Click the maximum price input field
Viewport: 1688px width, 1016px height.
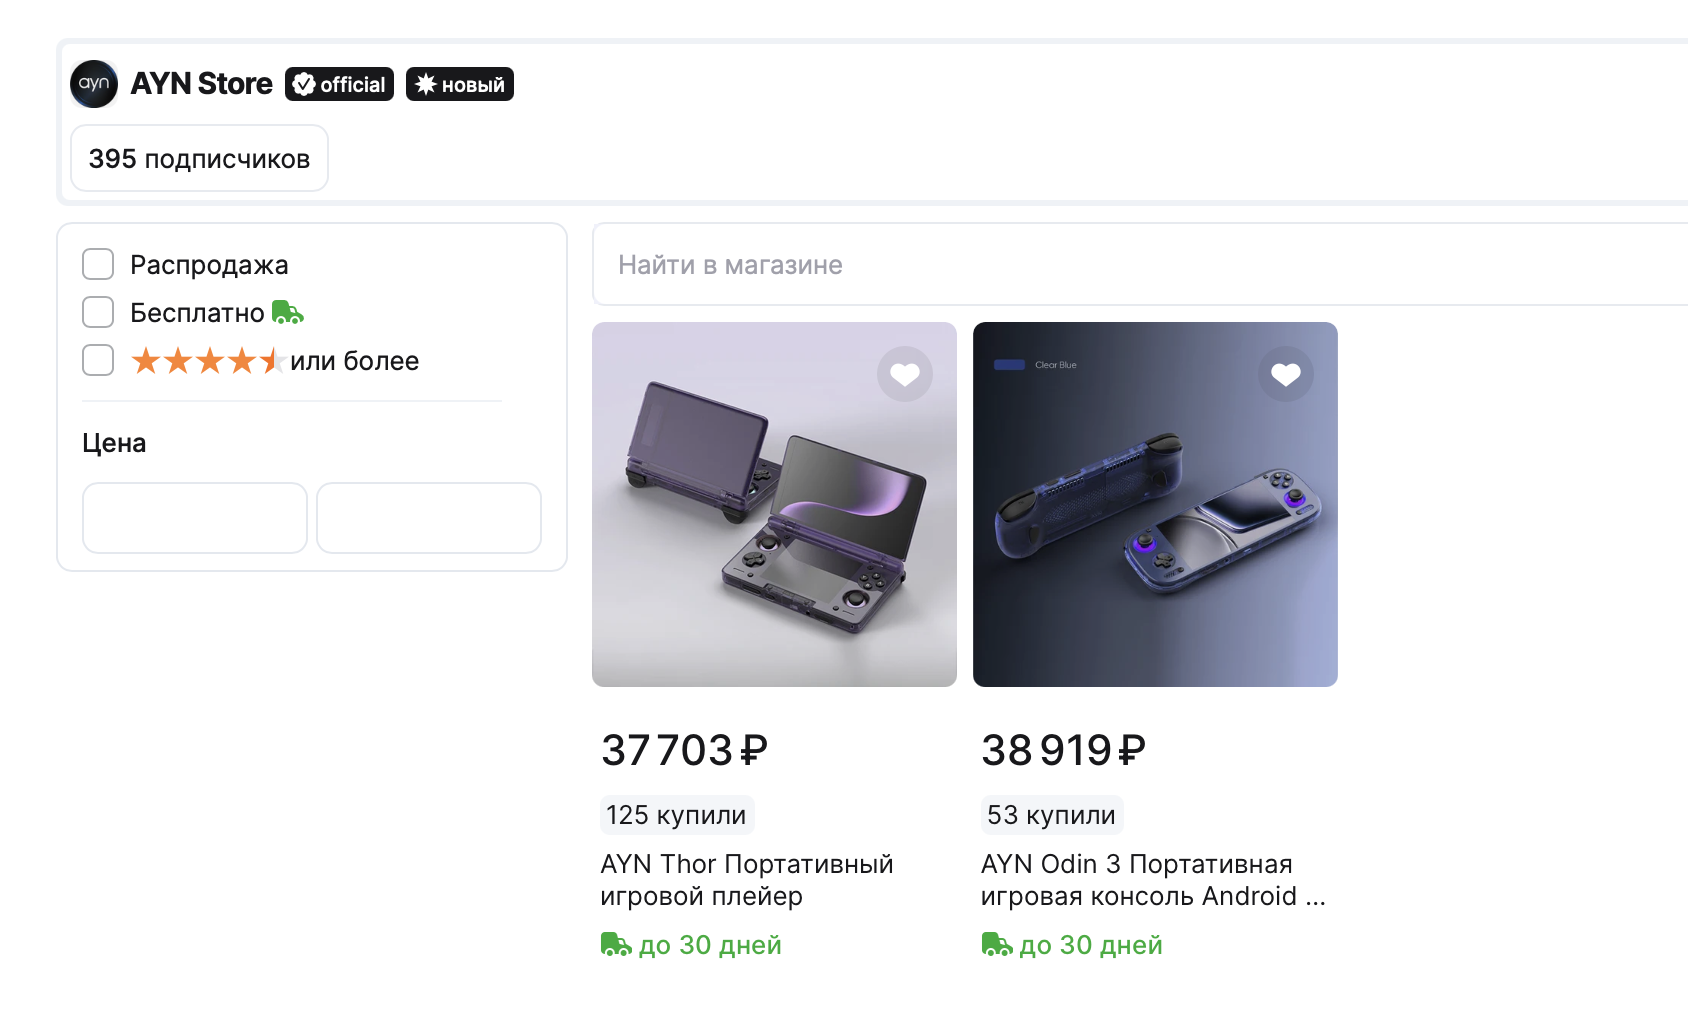point(429,518)
